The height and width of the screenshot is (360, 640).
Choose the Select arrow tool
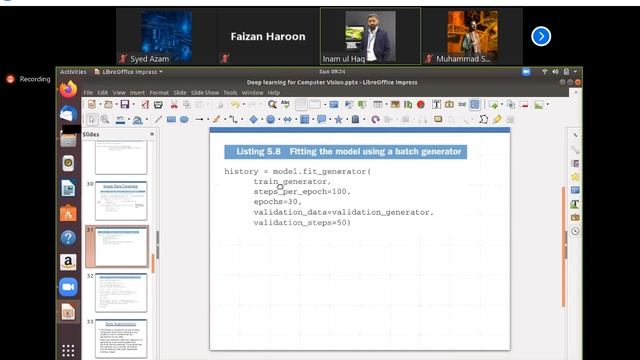pyautogui.click(x=92, y=120)
